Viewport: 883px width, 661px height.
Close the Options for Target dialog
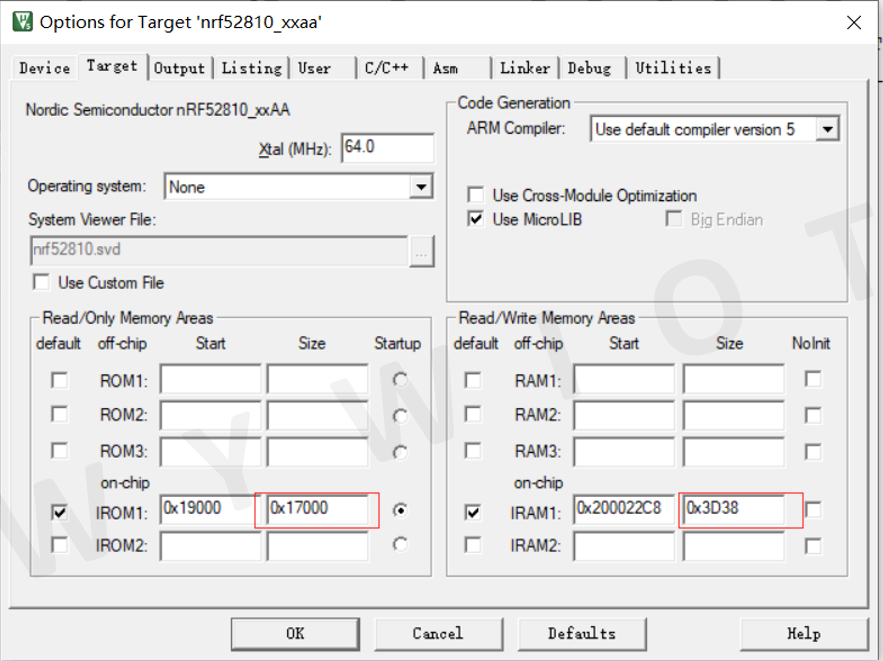[854, 23]
